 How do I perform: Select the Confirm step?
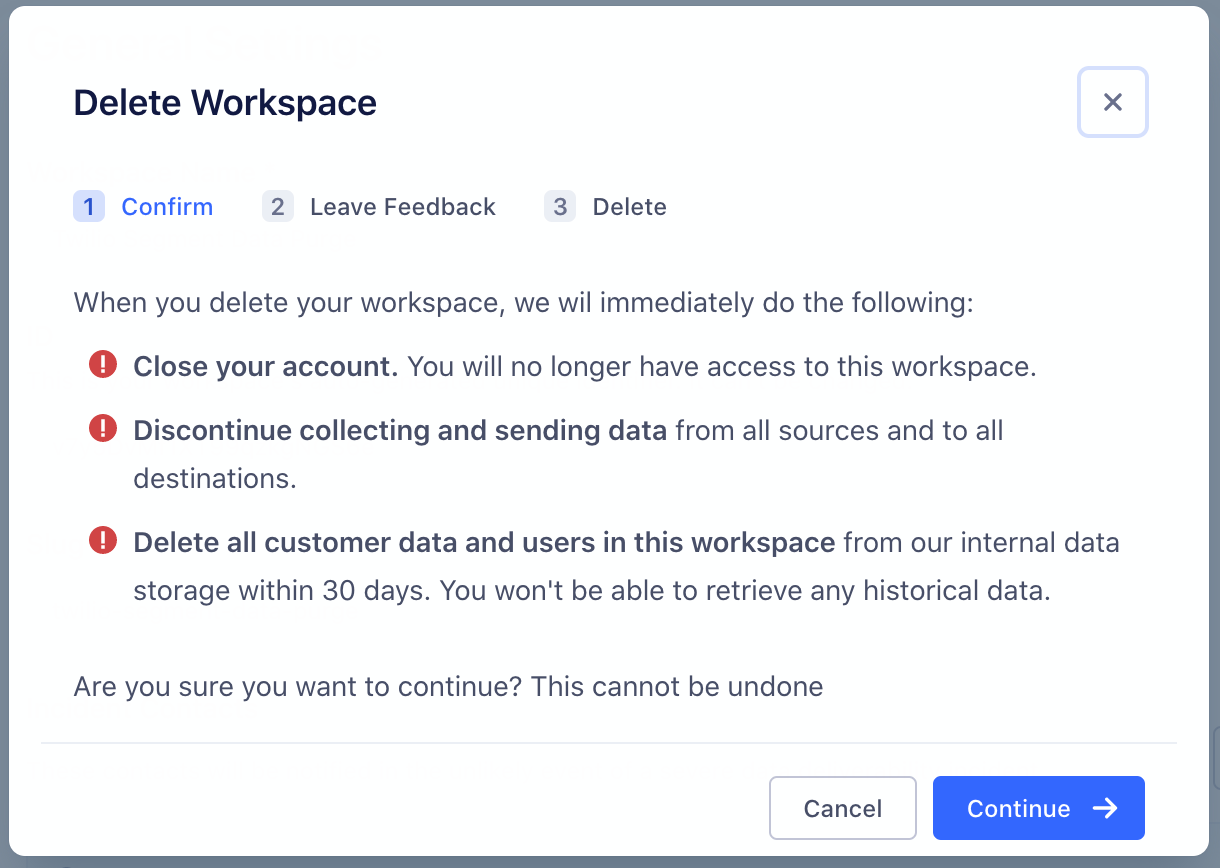[167, 206]
